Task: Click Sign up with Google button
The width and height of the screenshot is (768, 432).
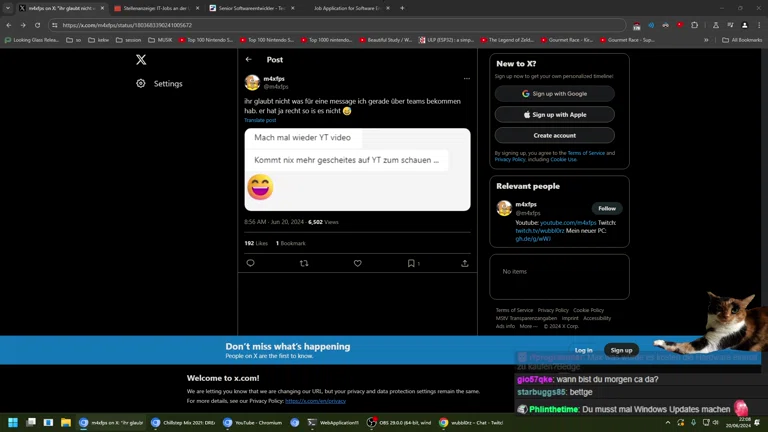Action: 554,94
